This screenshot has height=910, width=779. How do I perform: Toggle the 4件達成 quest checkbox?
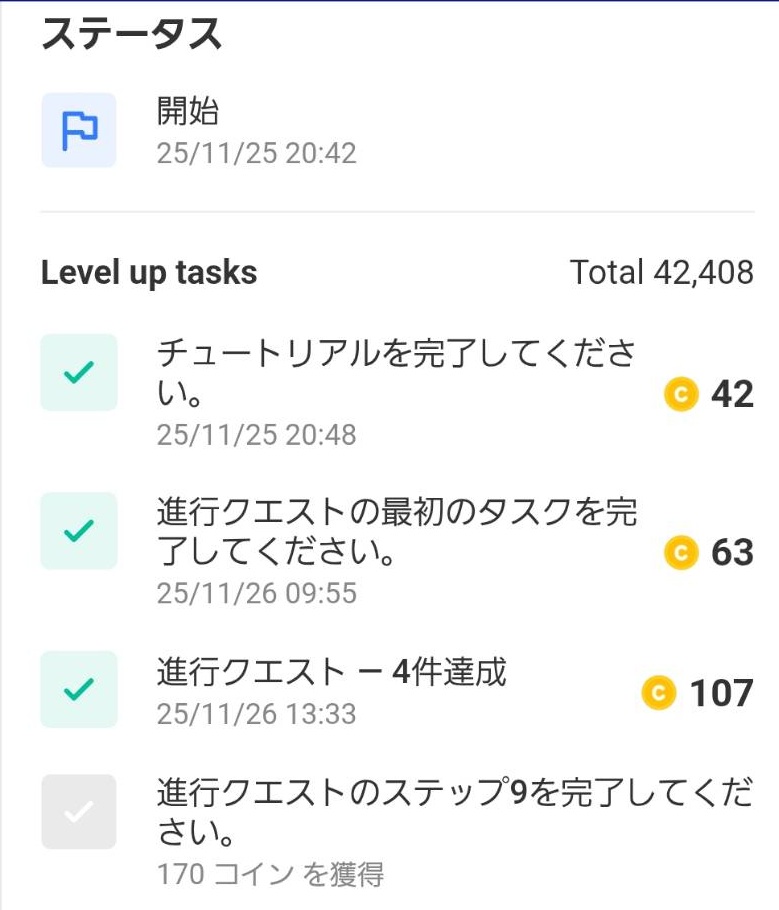pos(79,689)
